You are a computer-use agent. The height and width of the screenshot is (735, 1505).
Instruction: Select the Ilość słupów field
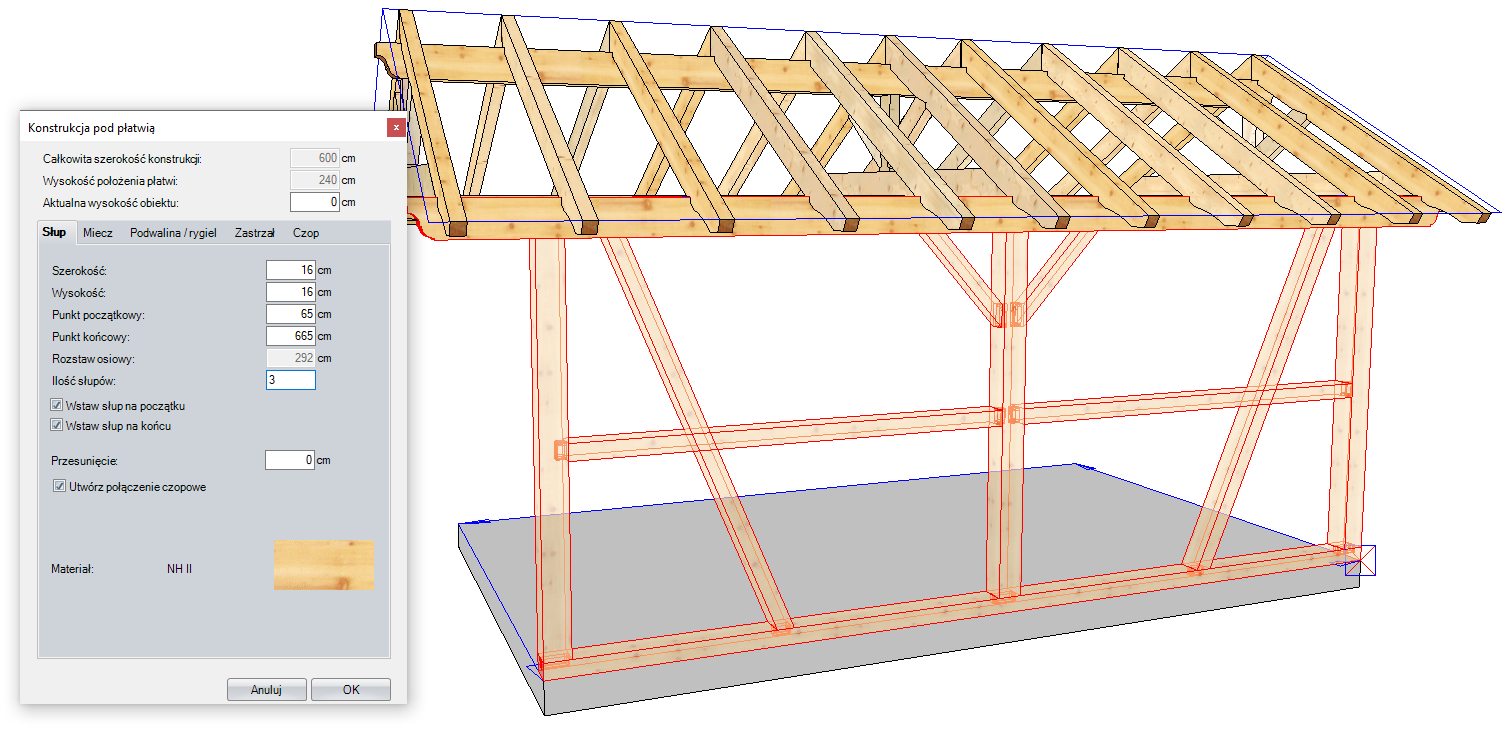coord(290,380)
